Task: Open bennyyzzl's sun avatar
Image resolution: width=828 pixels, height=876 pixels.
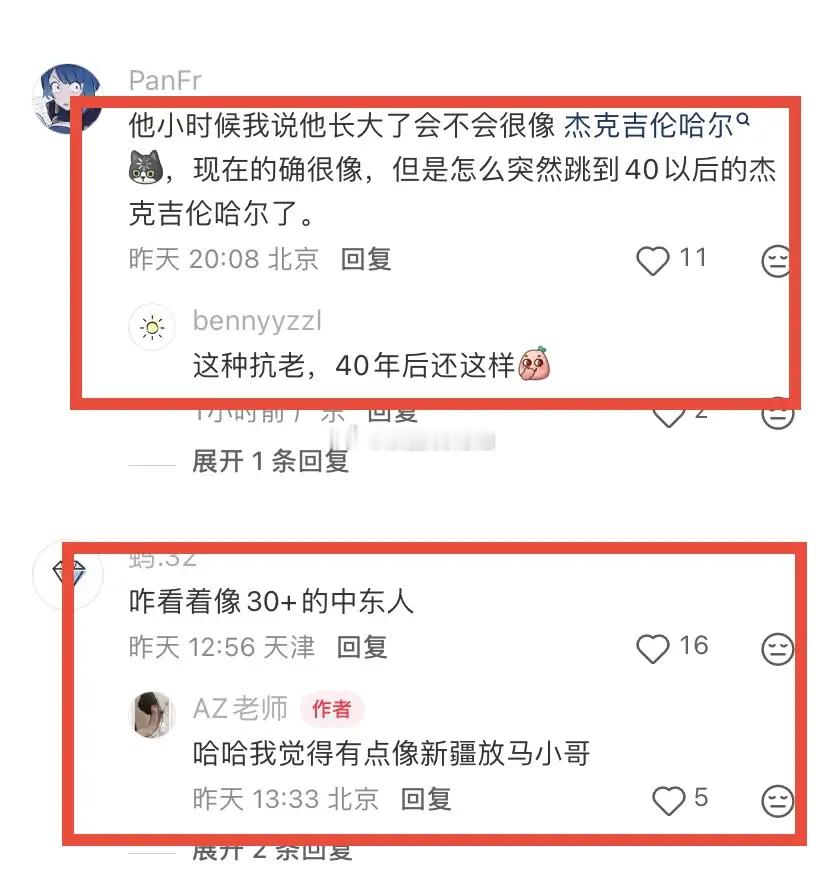Action: coord(152,327)
